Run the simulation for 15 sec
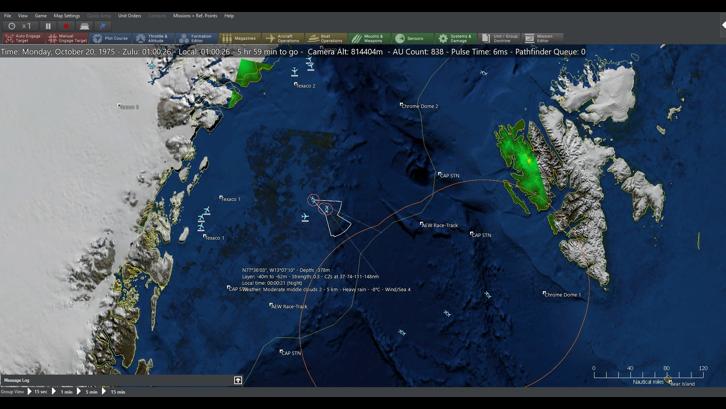The width and height of the screenshot is (726, 409). click(37, 392)
